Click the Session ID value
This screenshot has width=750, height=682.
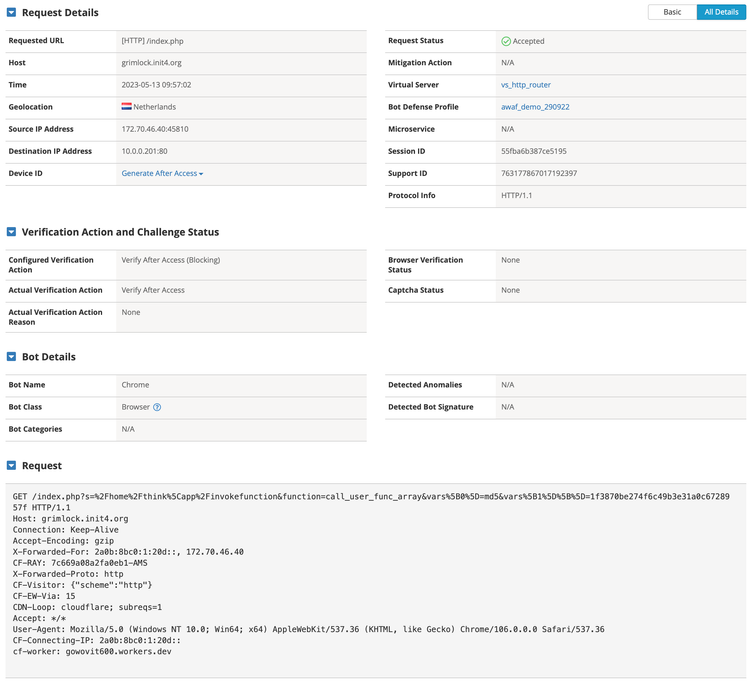pos(533,151)
